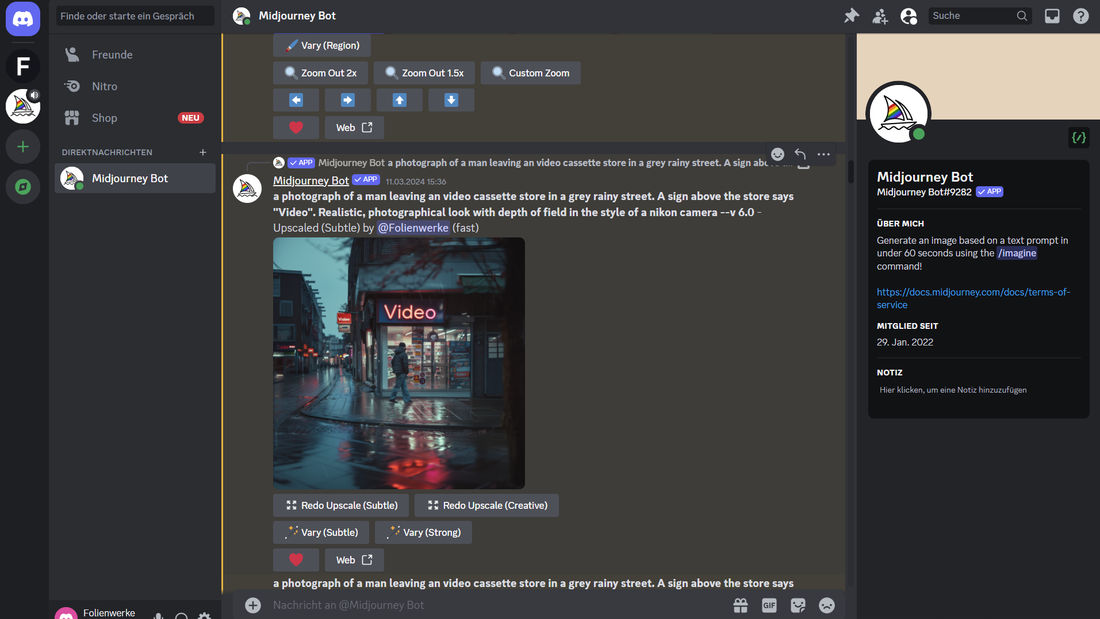Add reaction emoji on message hover bar
This screenshot has height=619, width=1100.
tap(777, 154)
